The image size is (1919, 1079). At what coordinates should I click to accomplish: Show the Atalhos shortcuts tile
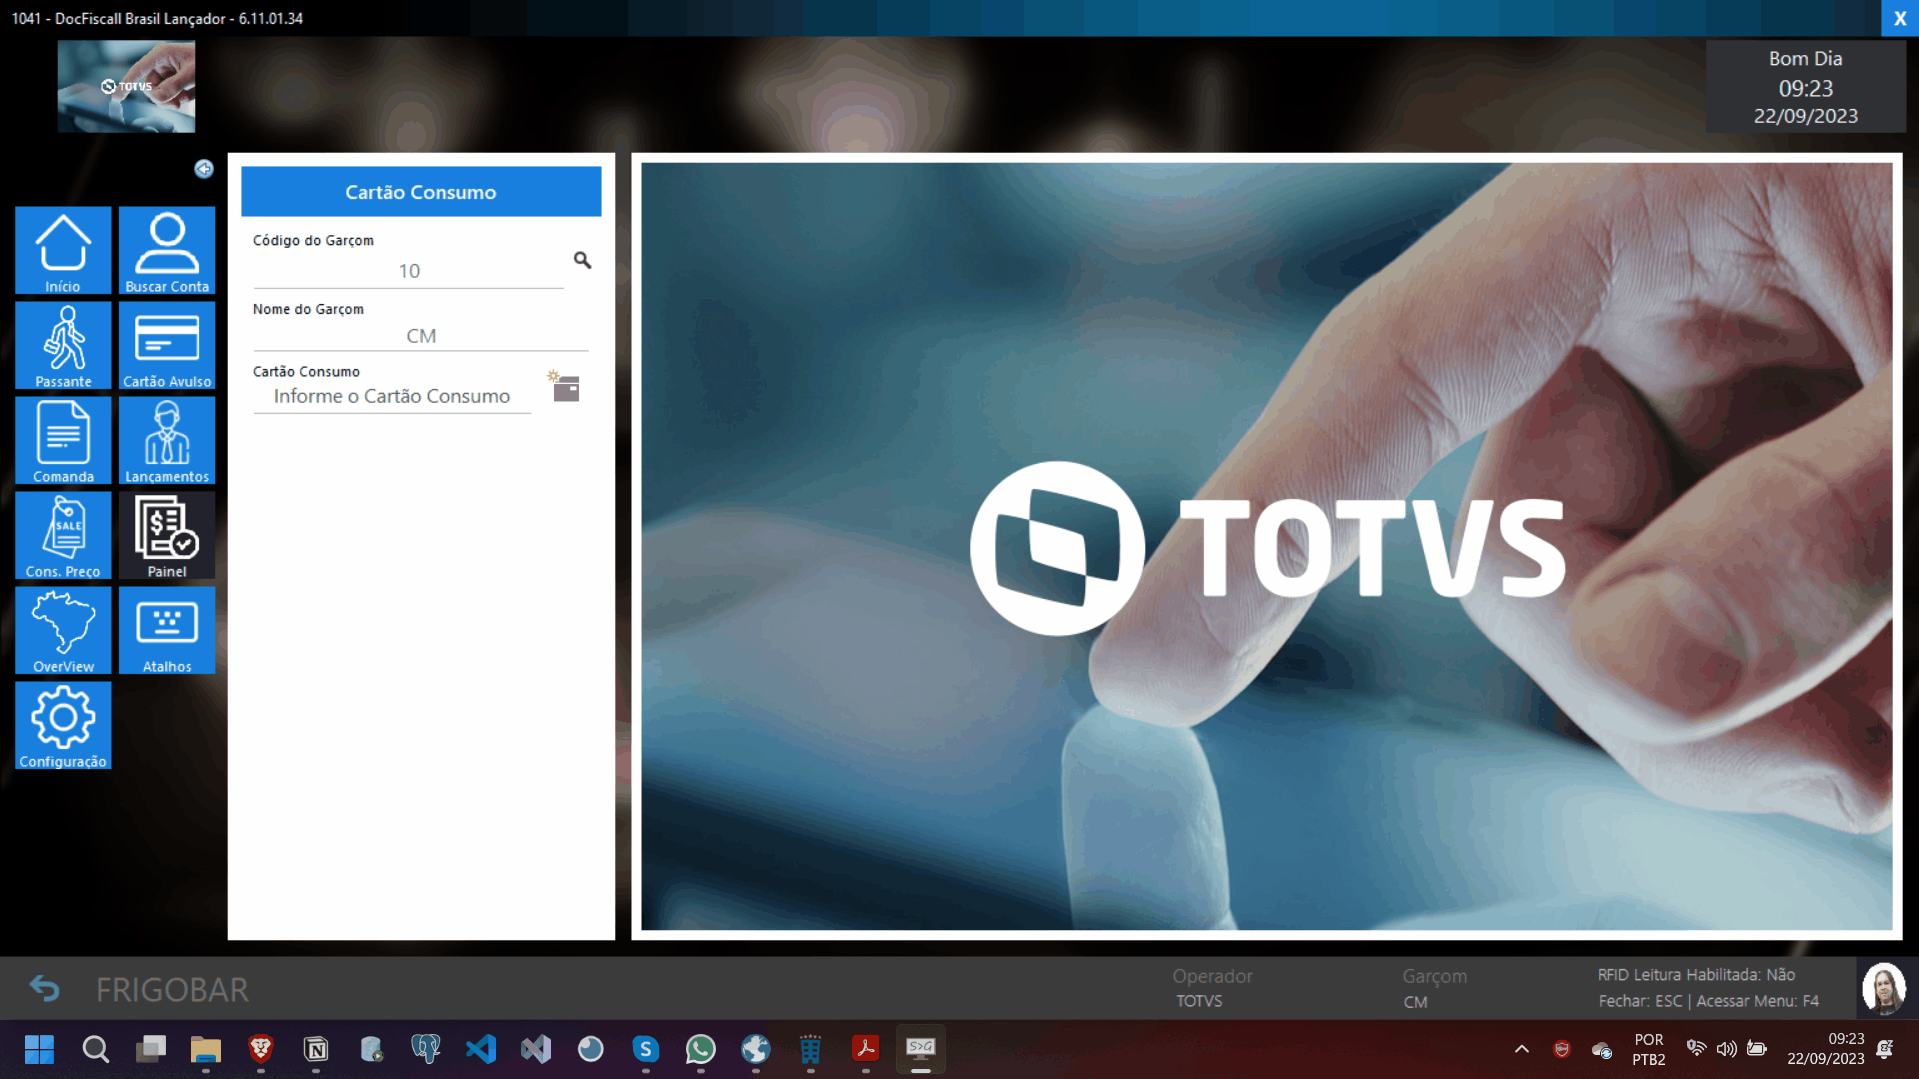(x=167, y=630)
